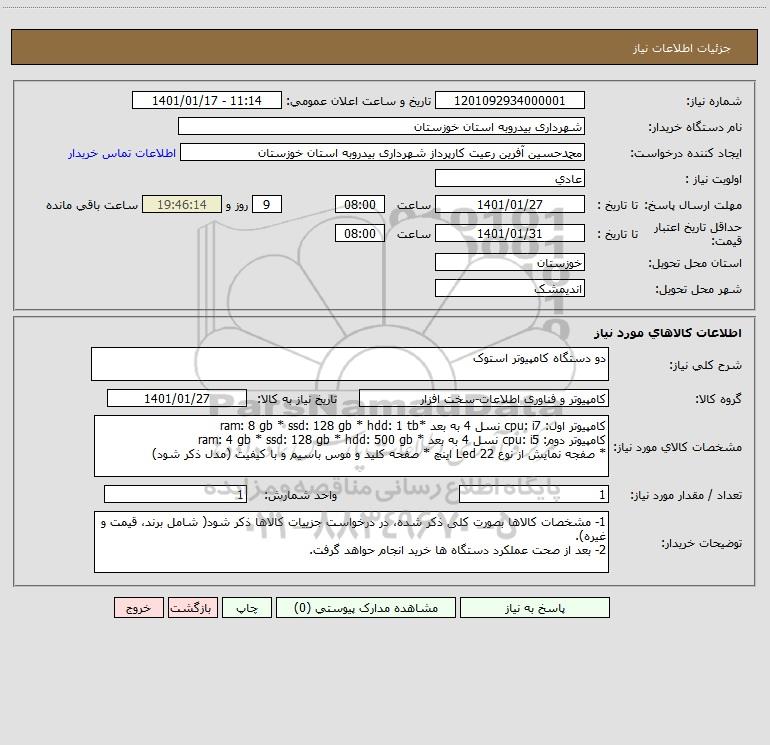
Task: Click the text ساعت باقی مانده
Action: pyautogui.click(x=92, y=205)
